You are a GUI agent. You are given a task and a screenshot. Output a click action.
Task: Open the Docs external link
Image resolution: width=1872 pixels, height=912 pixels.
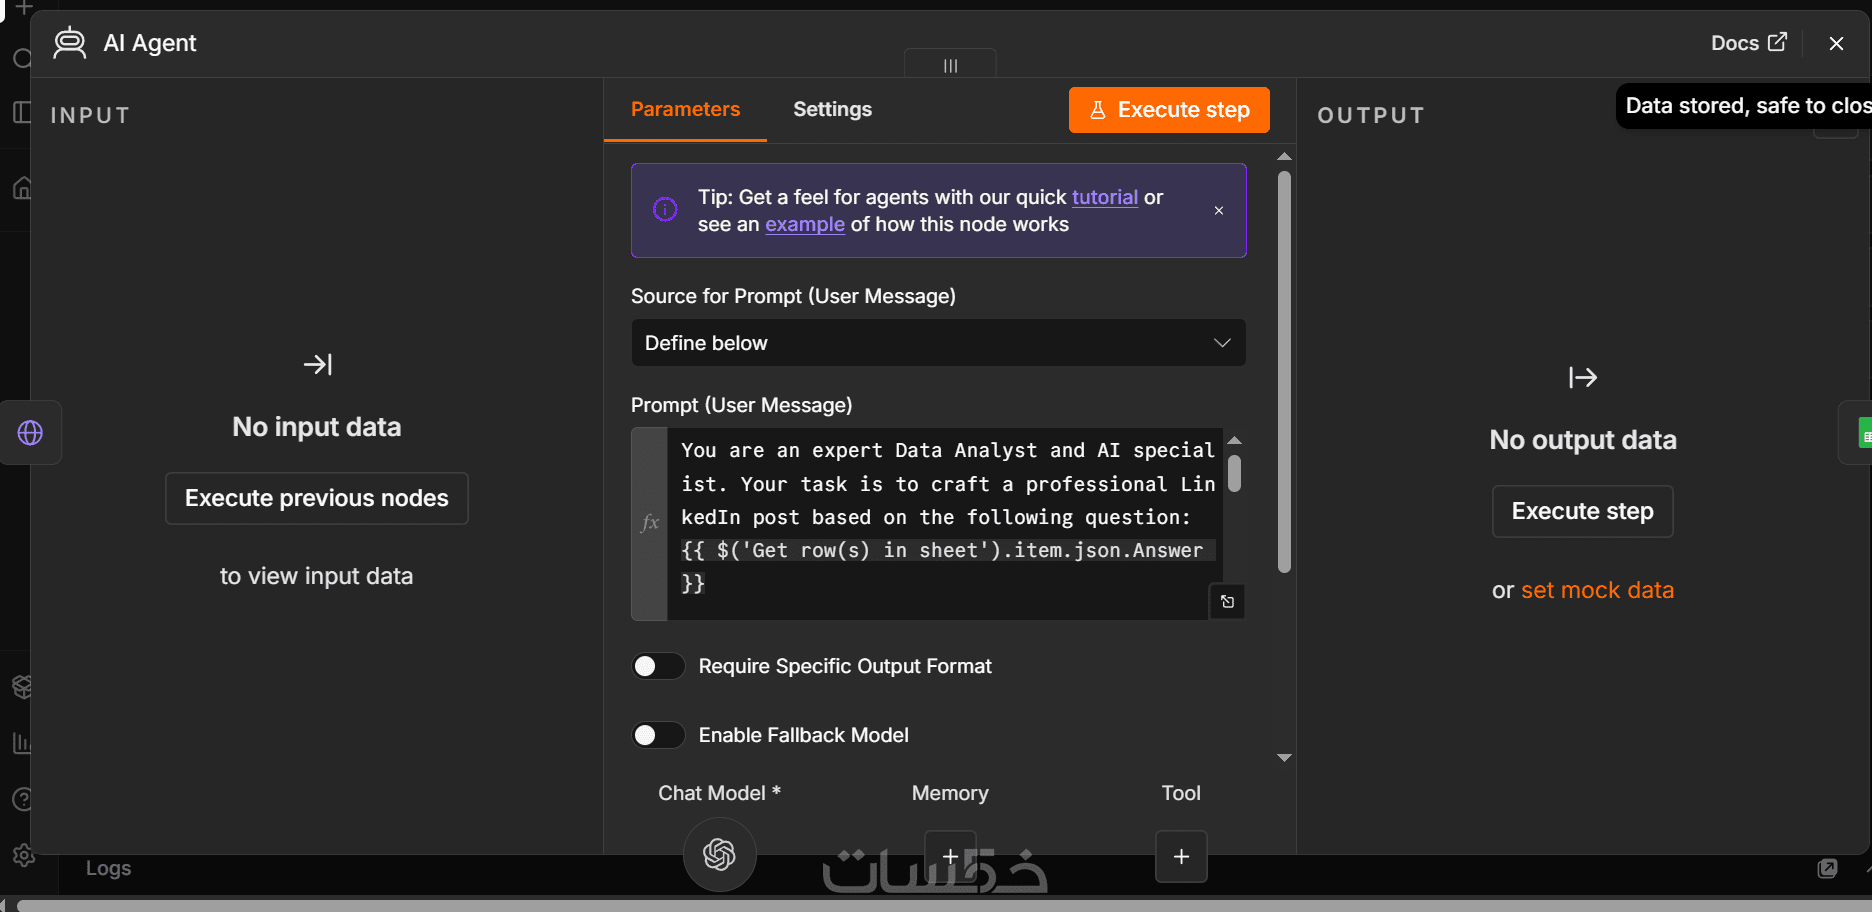pos(1748,43)
